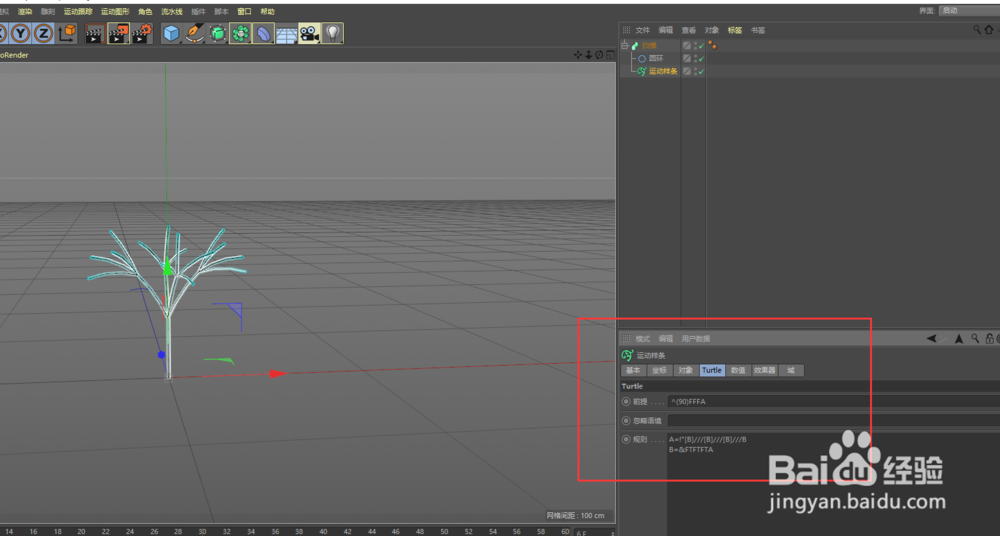Open the 流水线 menu
This screenshot has width=1000, height=536.
pyautogui.click(x=172, y=11)
